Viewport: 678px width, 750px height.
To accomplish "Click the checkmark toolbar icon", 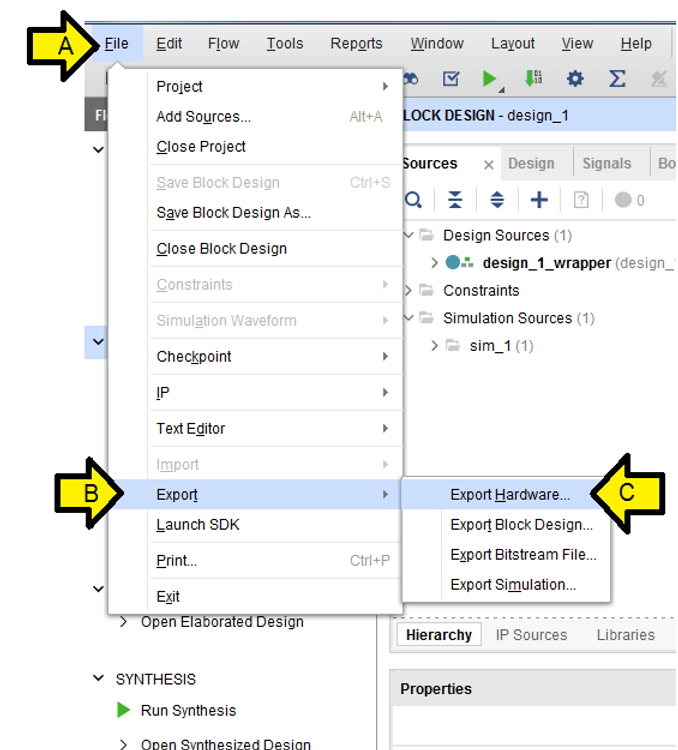I will click(x=451, y=79).
